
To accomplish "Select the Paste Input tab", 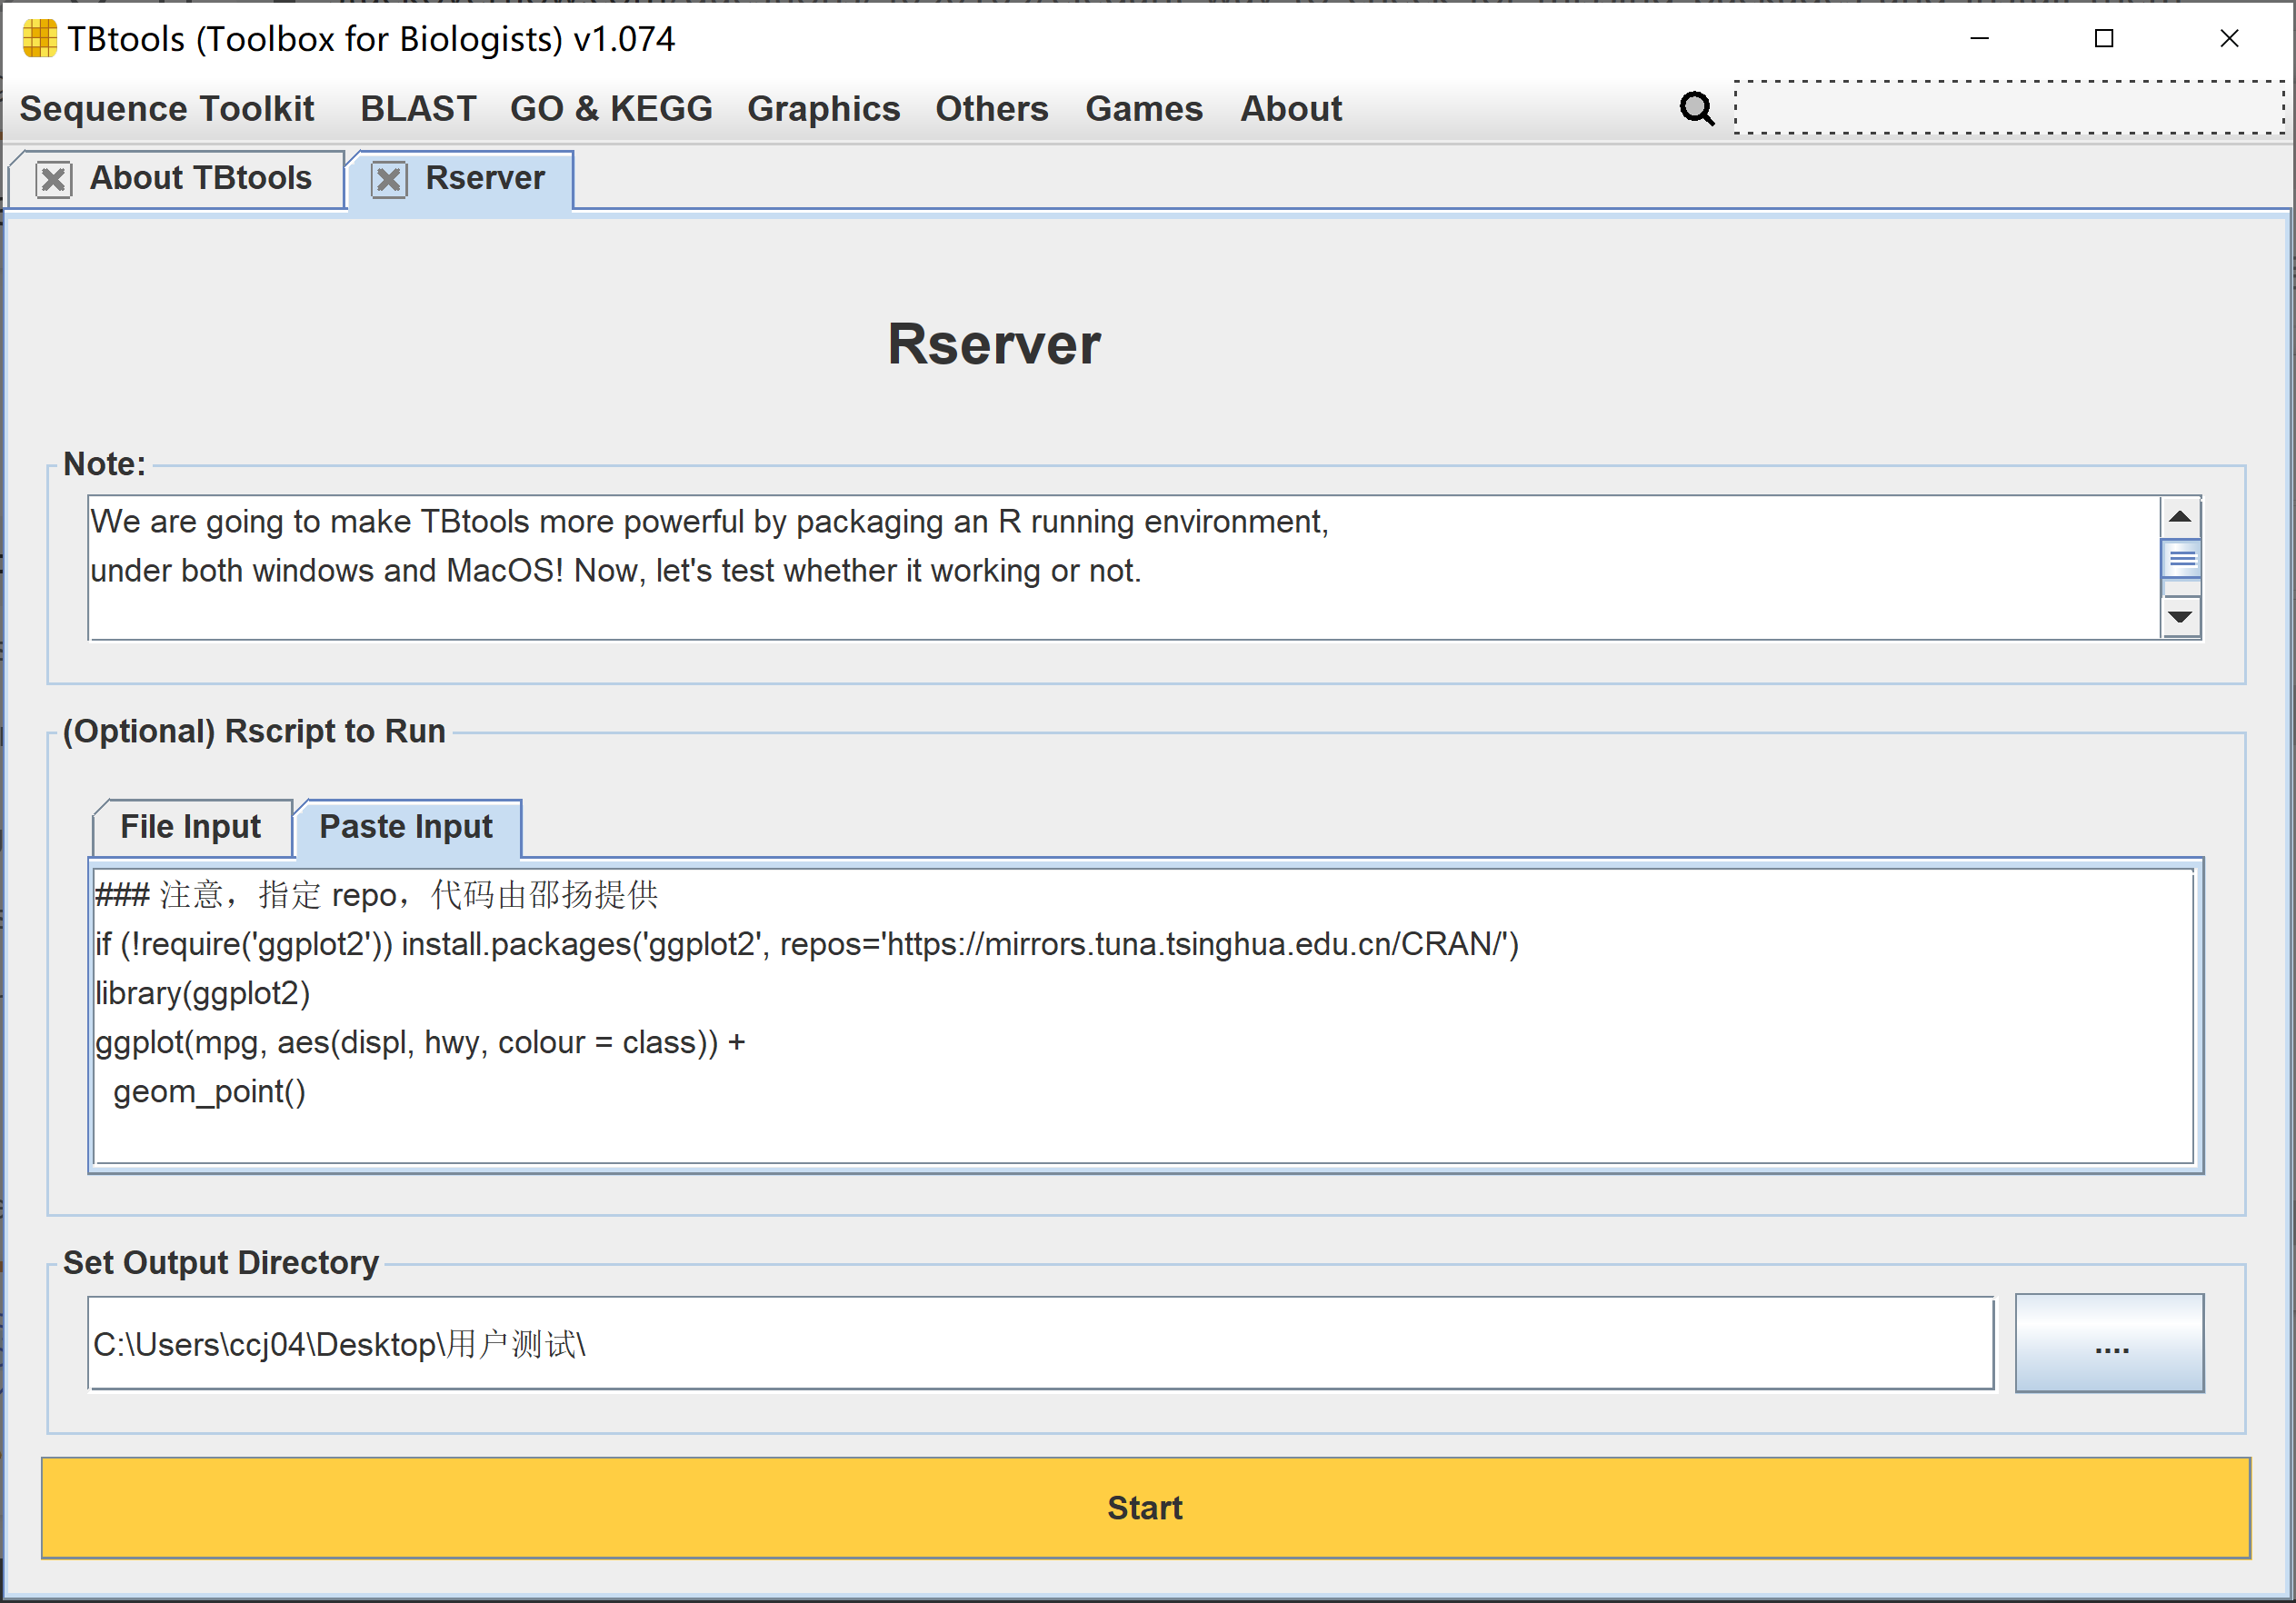I will (406, 827).
